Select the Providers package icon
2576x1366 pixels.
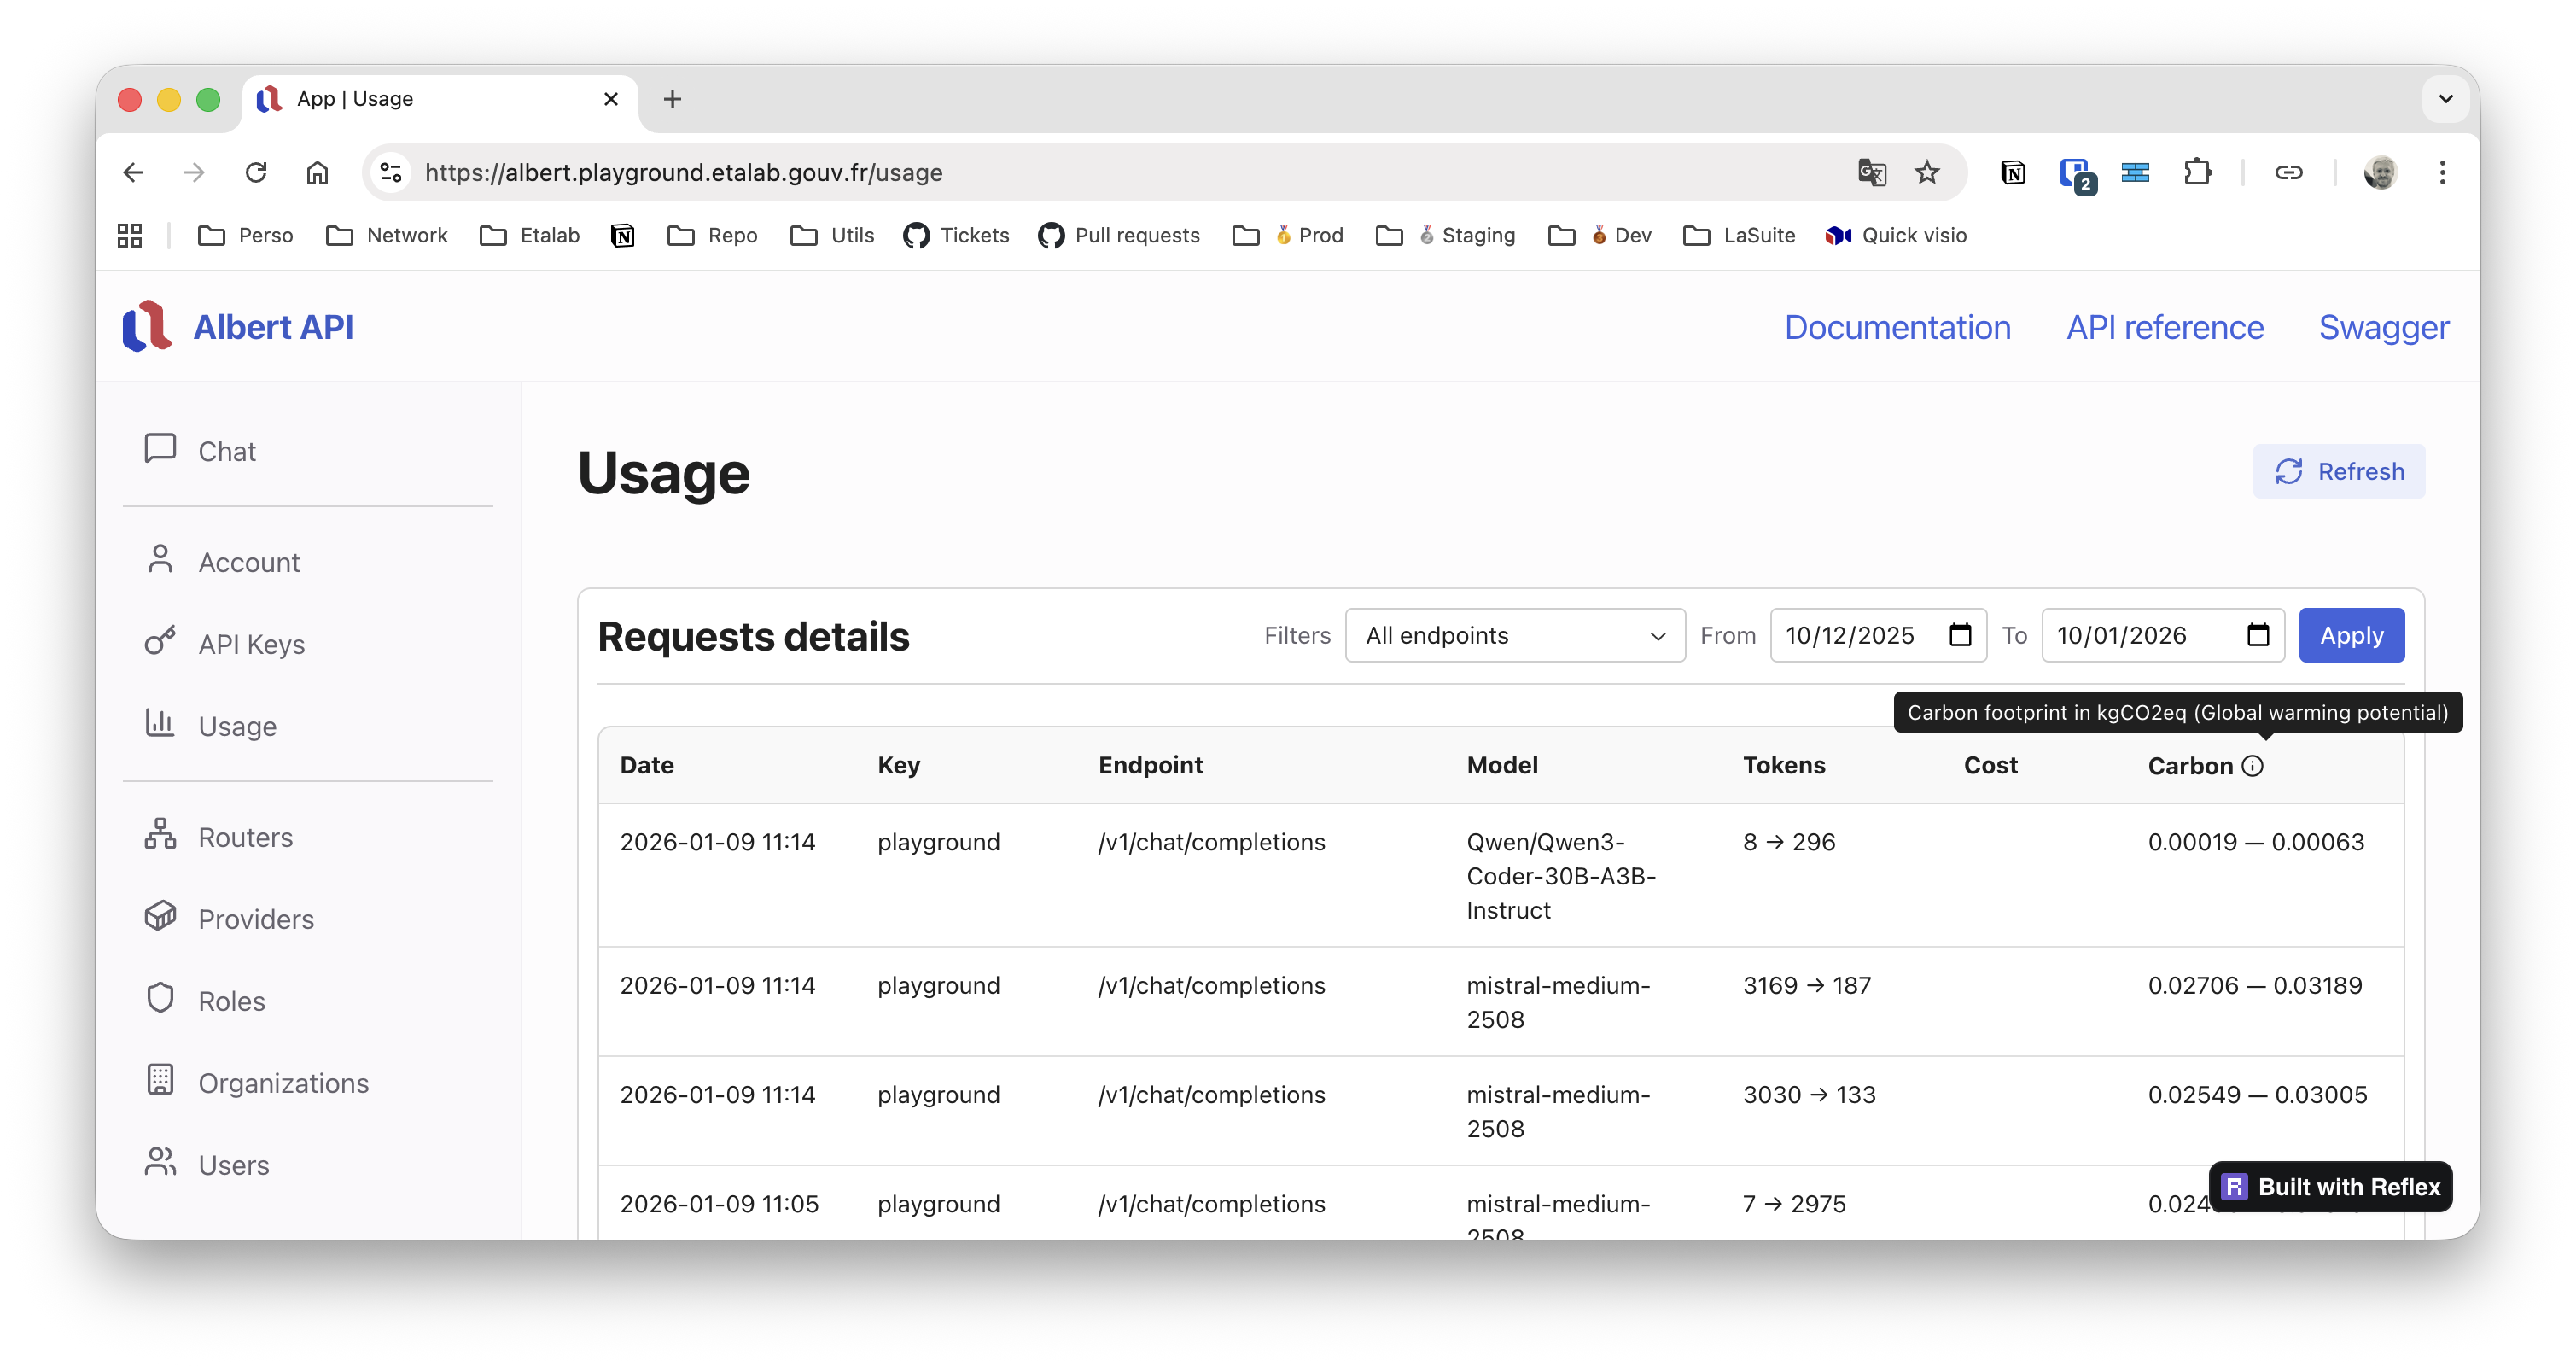click(161, 917)
